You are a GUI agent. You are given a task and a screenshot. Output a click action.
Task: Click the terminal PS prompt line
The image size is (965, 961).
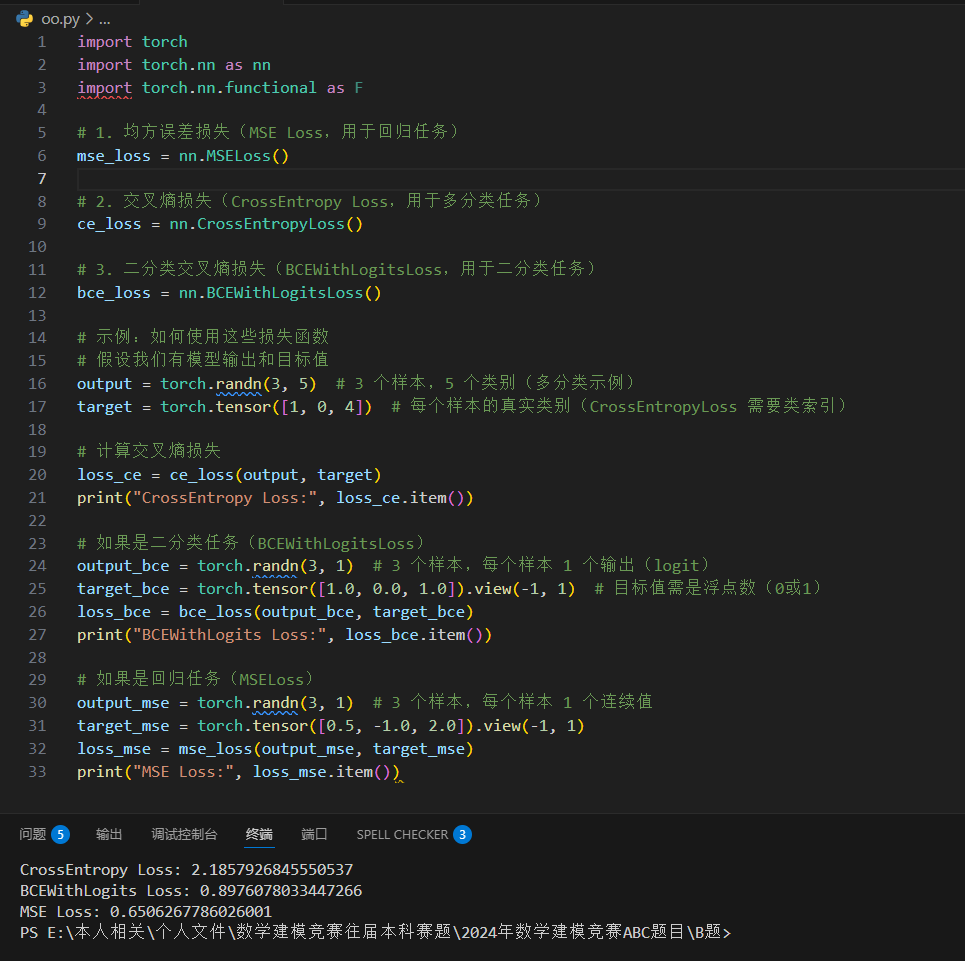tap(375, 933)
